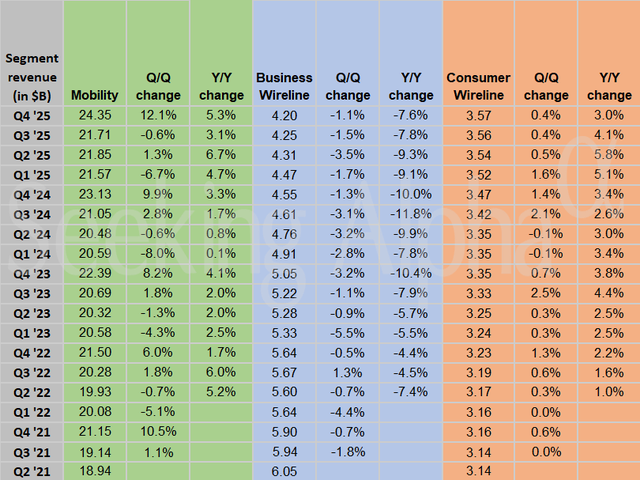Viewport: 640px width, 480px height.
Task: Click the 24.35 Mobility revenue cell
Action: (x=95, y=114)
